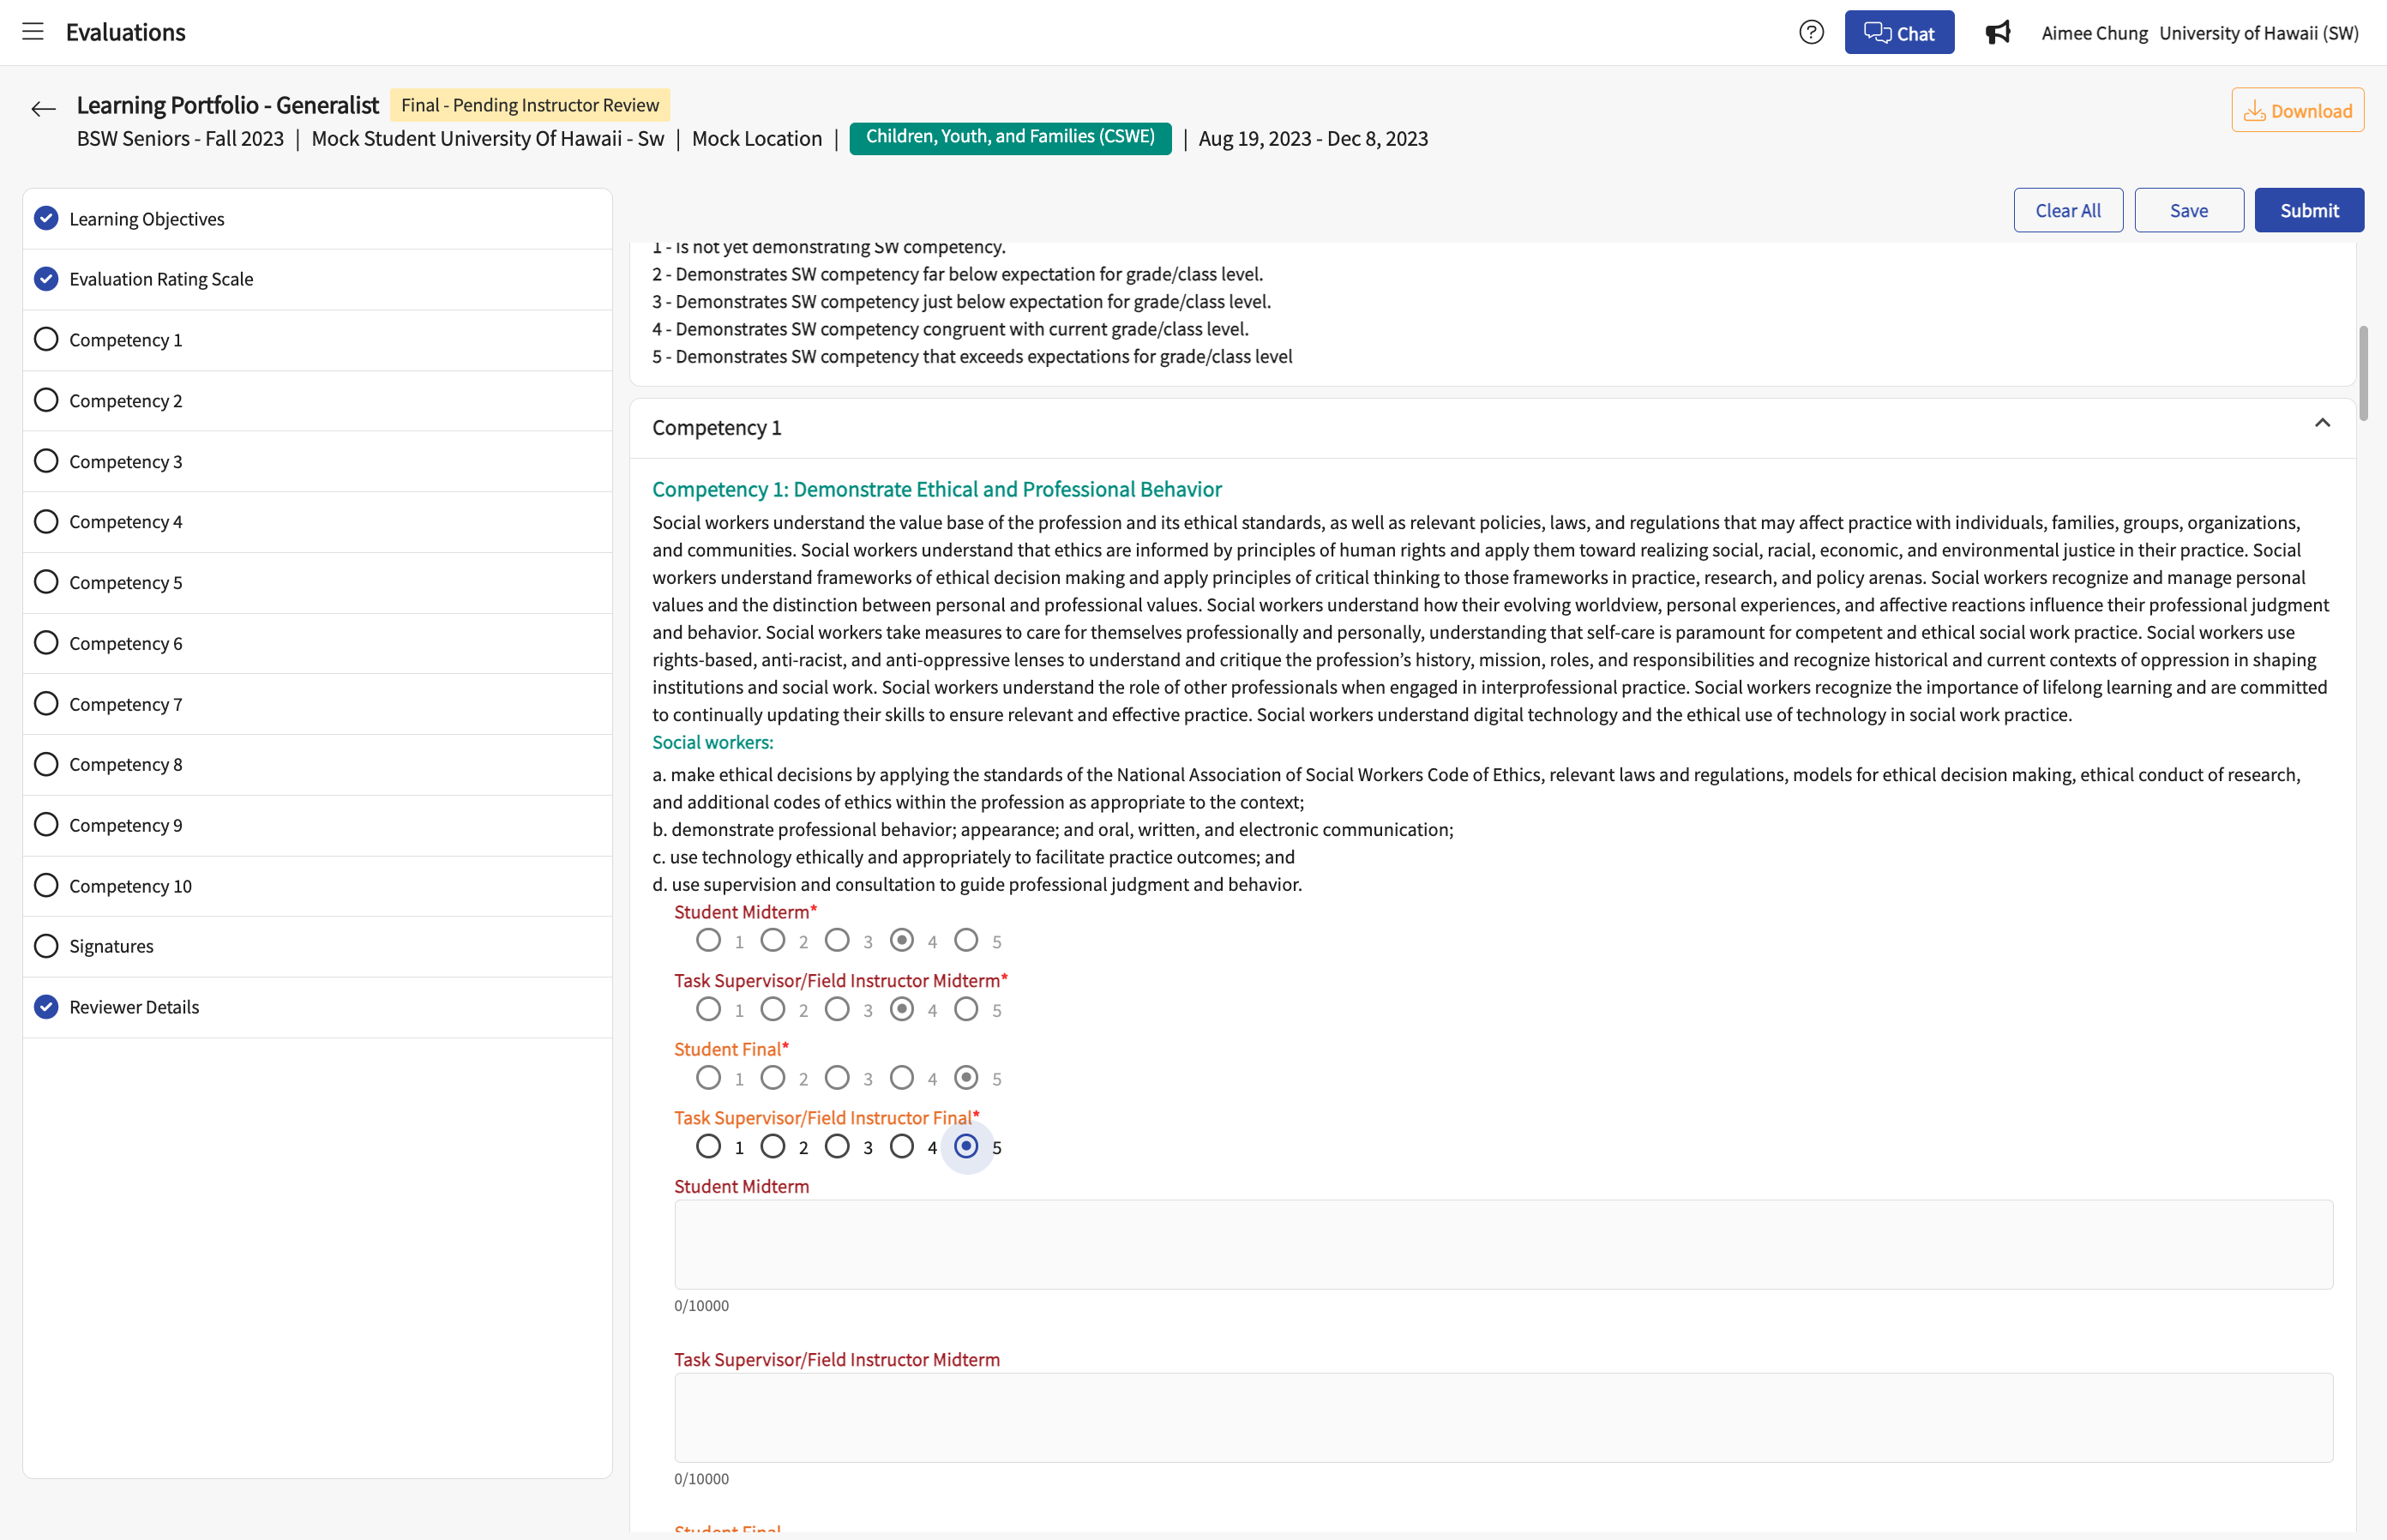
Task: Select rating 3 for Task Supervisor/Field Instructor Final
Action: click(837, 1146)
